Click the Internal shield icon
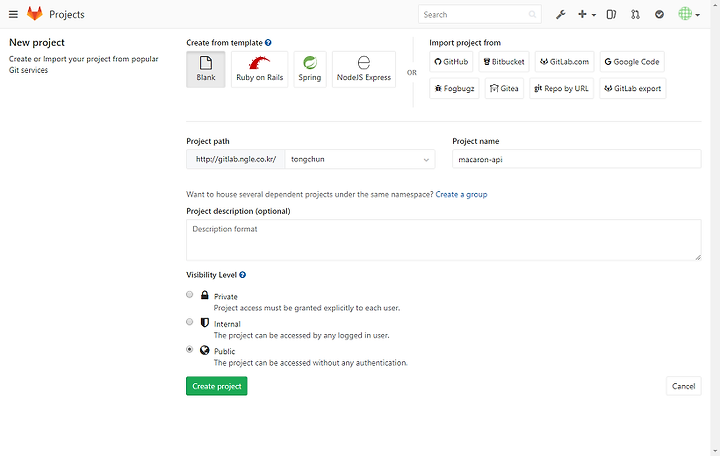720x456 pixels. 205,322
